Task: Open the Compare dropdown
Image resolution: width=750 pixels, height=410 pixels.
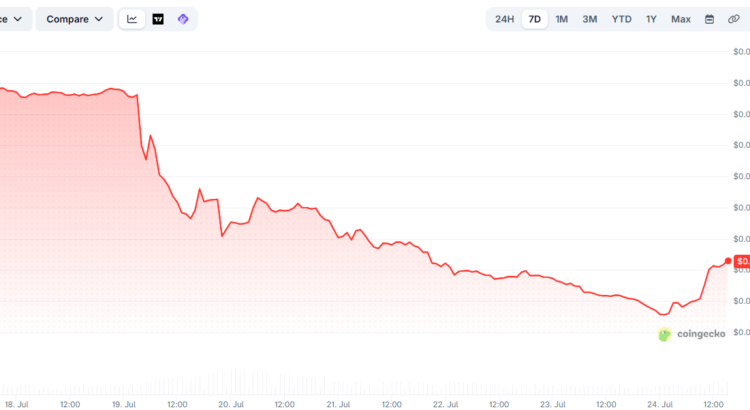Action: (75, 19)
